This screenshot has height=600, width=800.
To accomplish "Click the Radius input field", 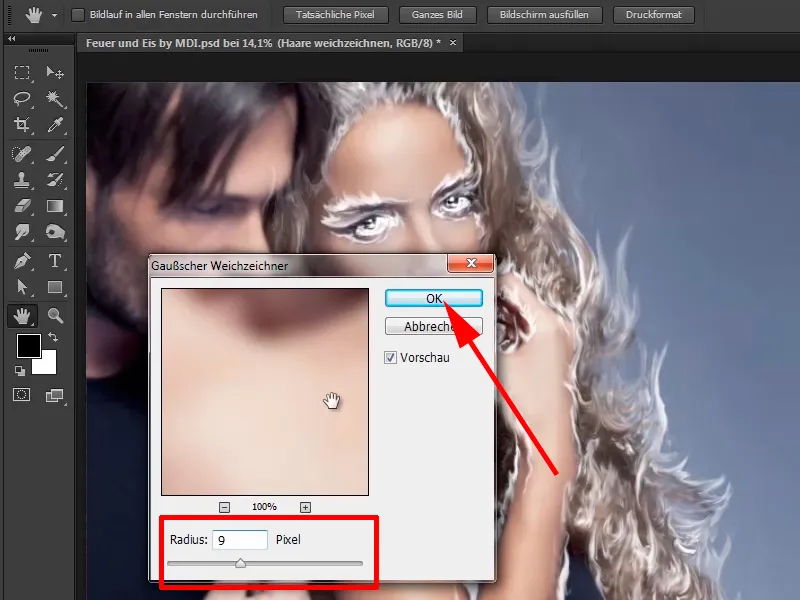I will (240, 540).
